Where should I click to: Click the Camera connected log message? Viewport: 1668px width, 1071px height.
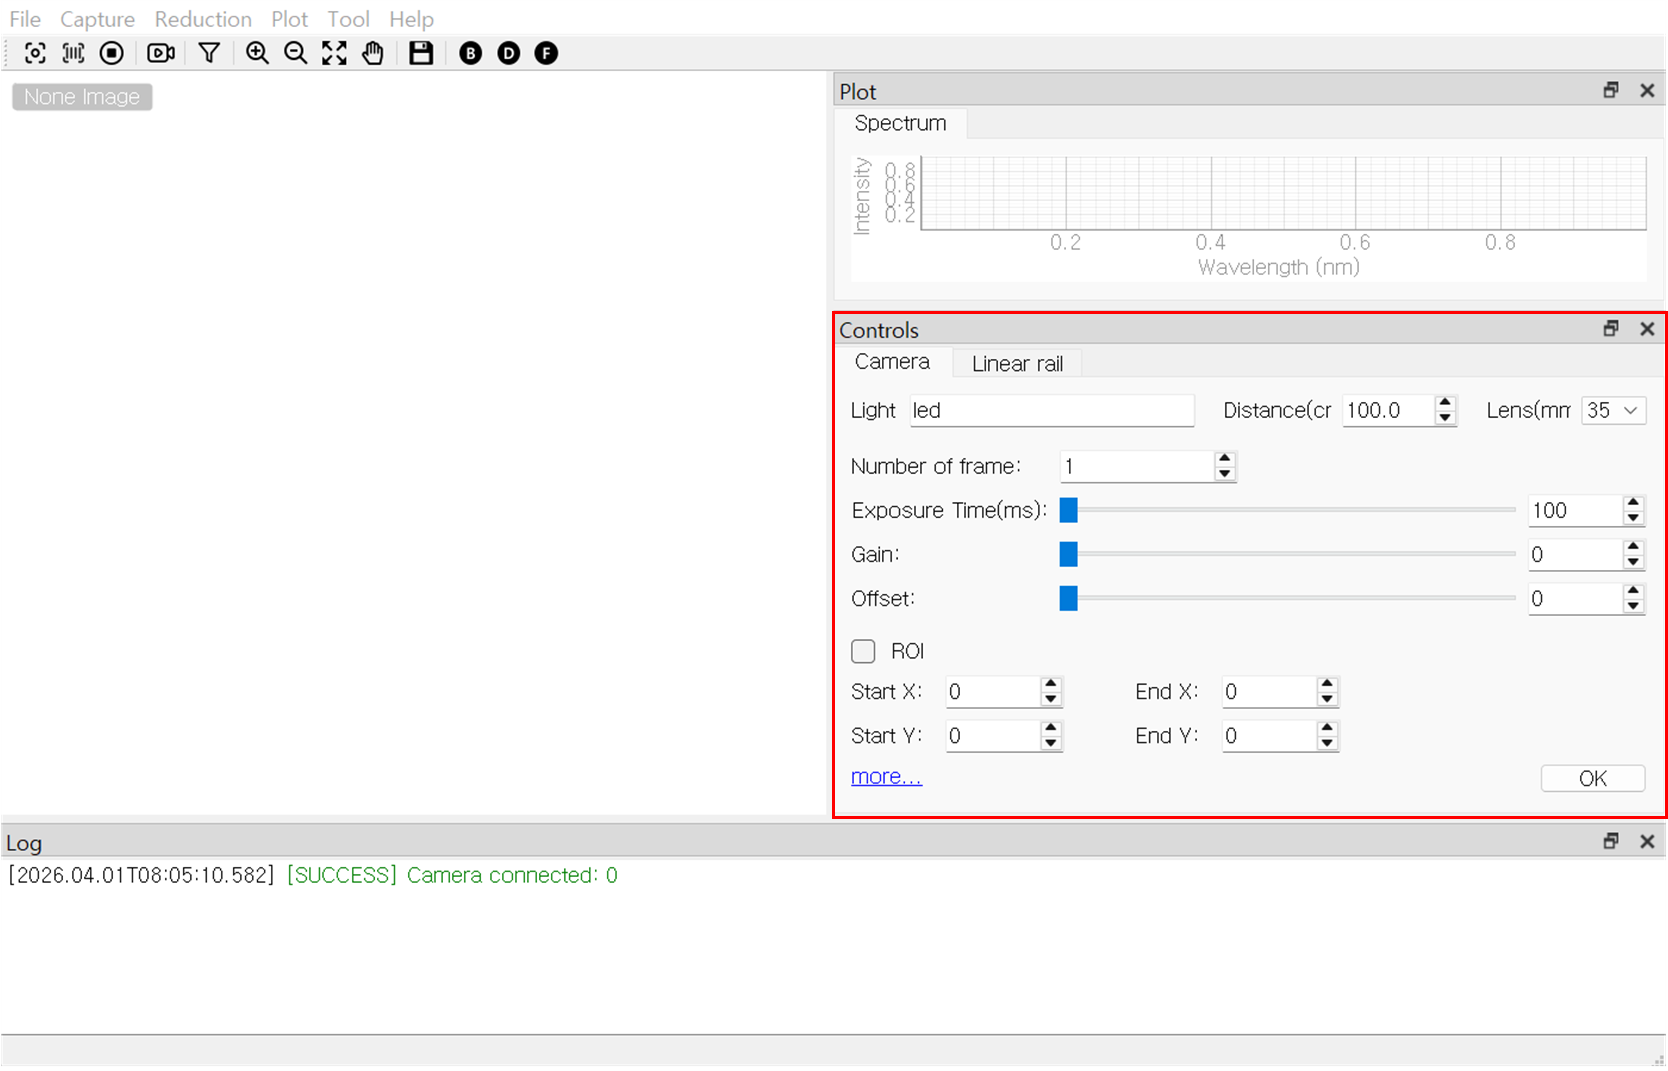tap(512, 875)
